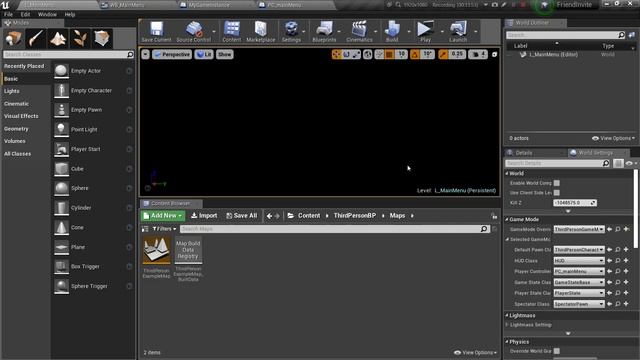
Task: Create new Player Controller class with the plus icon
Action: tap(626, 271)
